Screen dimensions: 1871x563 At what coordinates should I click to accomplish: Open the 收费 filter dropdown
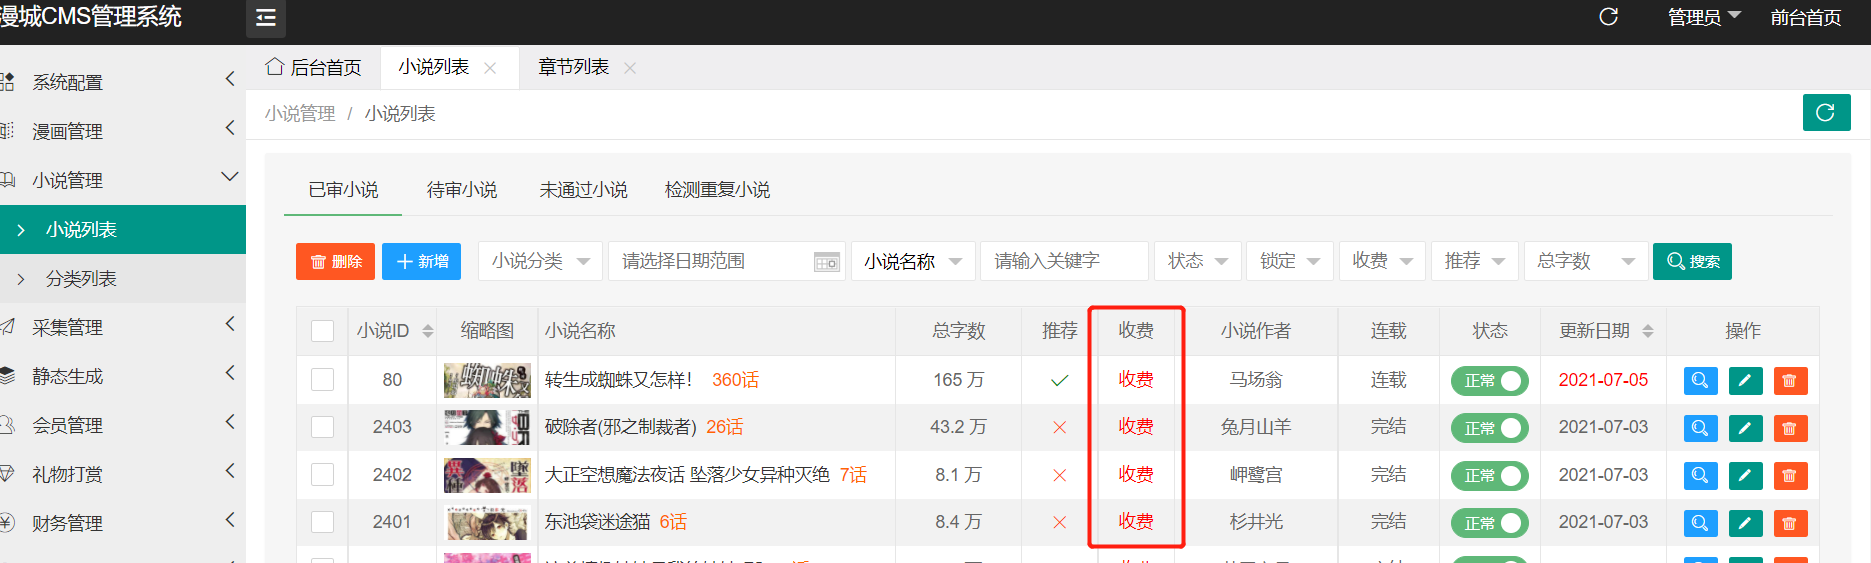pyautogui.click(x=1382, y=261)
